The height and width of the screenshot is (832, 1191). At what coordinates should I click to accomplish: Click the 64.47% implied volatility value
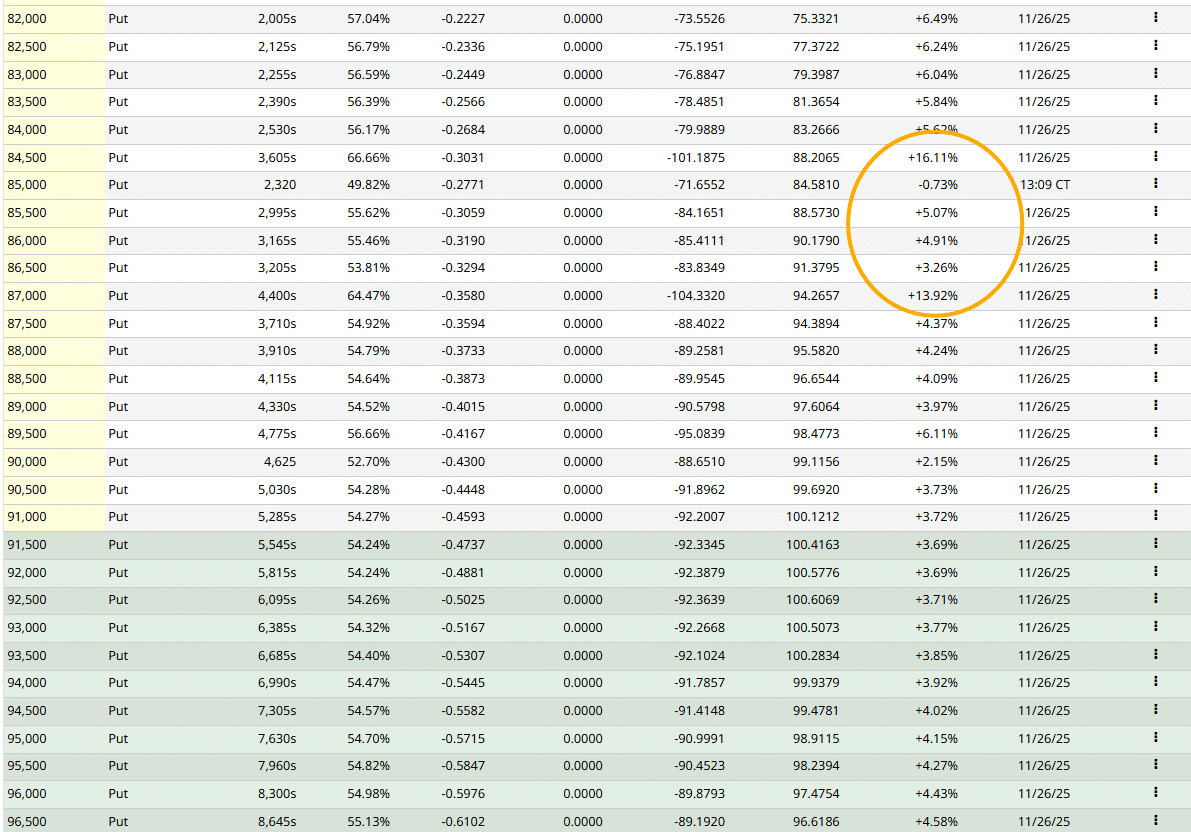pyautogui.click(x=368, y=296)
